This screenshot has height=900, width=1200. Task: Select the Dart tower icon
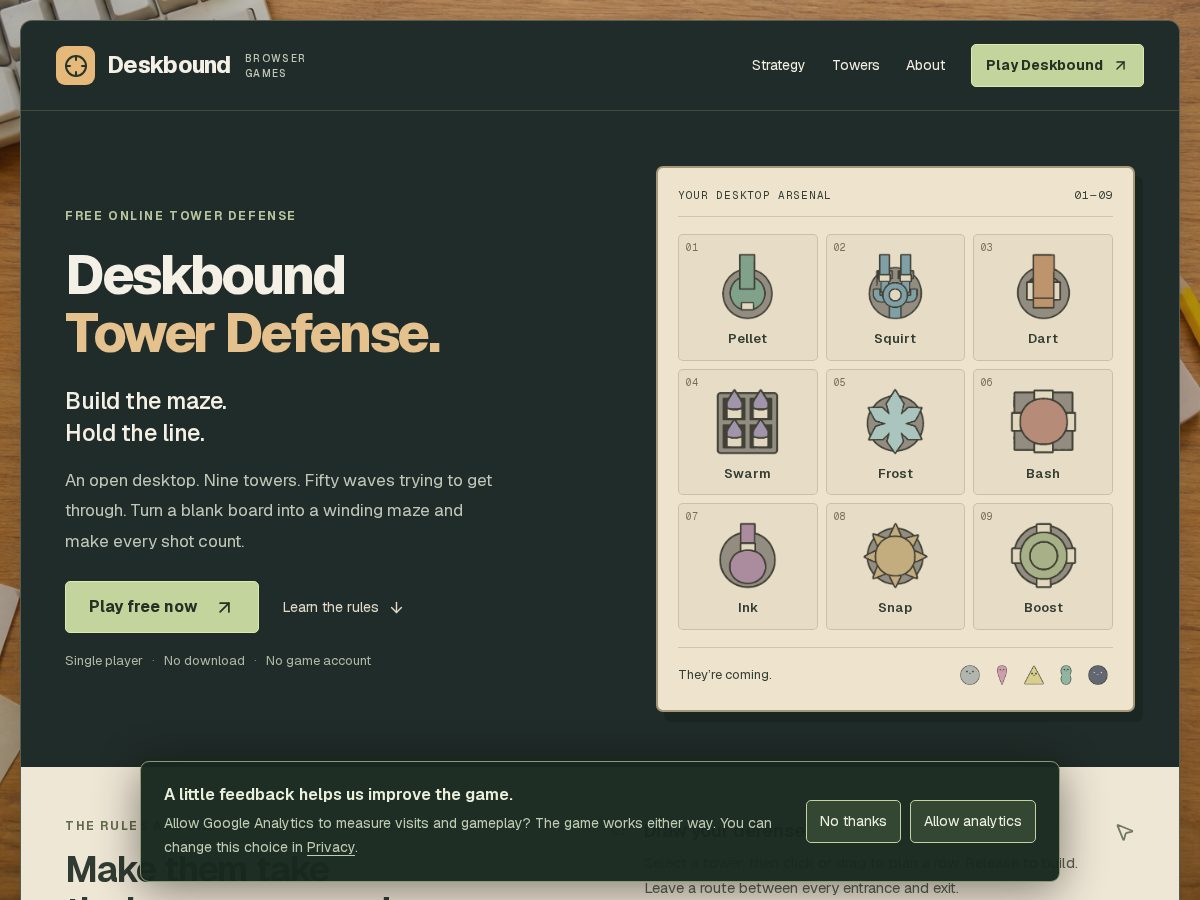[x=1043, y=287]
